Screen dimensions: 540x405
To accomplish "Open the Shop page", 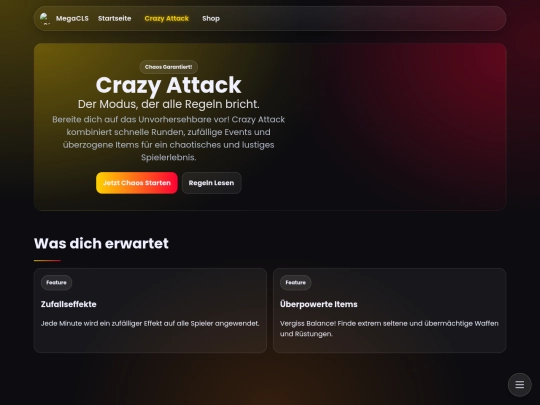I will 211,18.
